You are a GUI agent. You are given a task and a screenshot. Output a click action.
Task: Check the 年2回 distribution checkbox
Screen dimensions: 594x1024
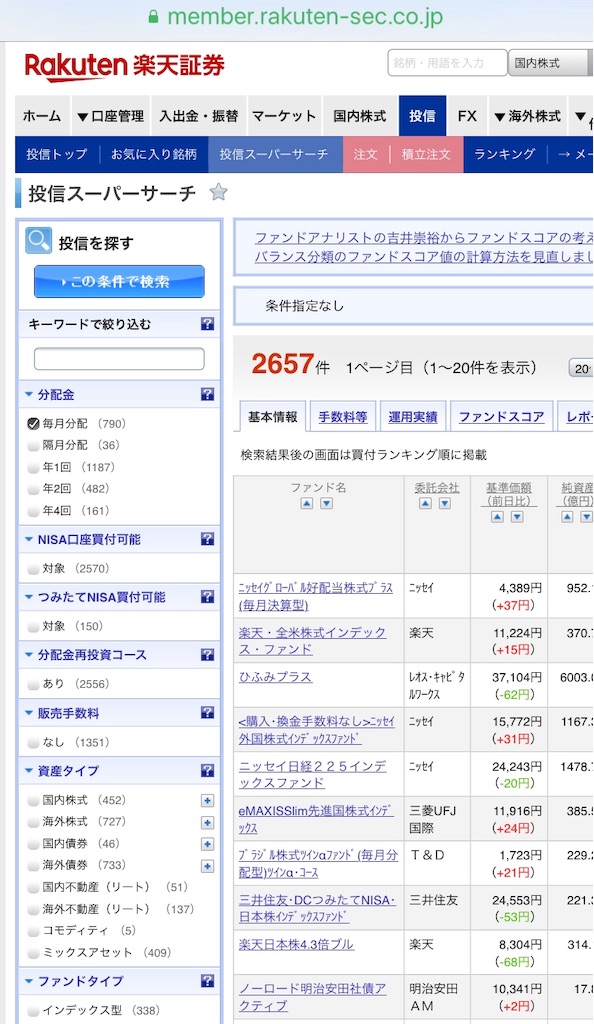(x=33, y=489)
